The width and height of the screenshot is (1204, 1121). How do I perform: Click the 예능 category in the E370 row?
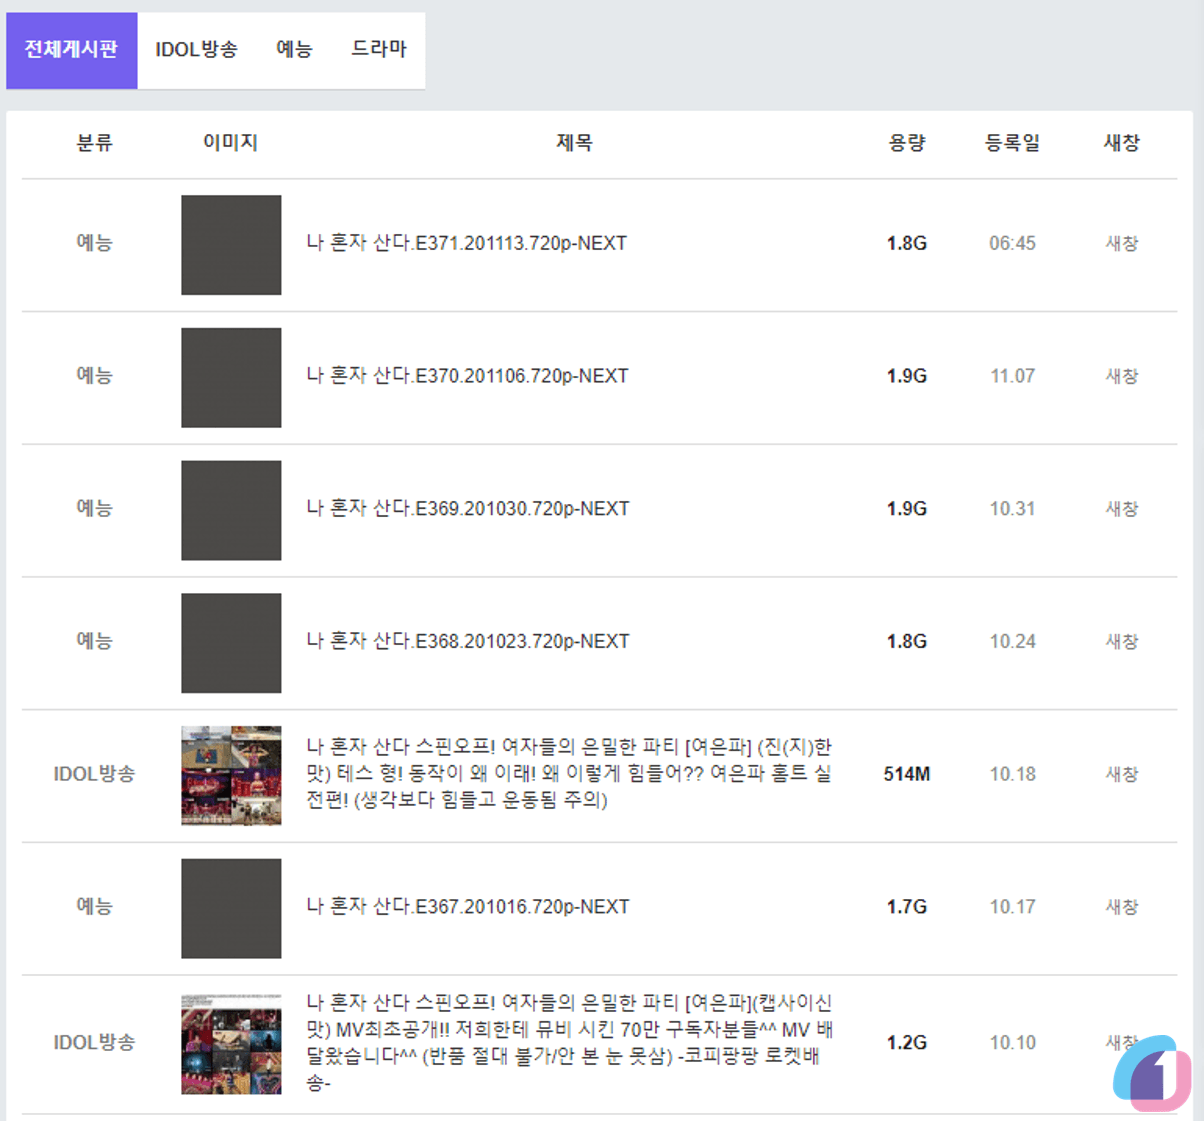tap(94, 376)
